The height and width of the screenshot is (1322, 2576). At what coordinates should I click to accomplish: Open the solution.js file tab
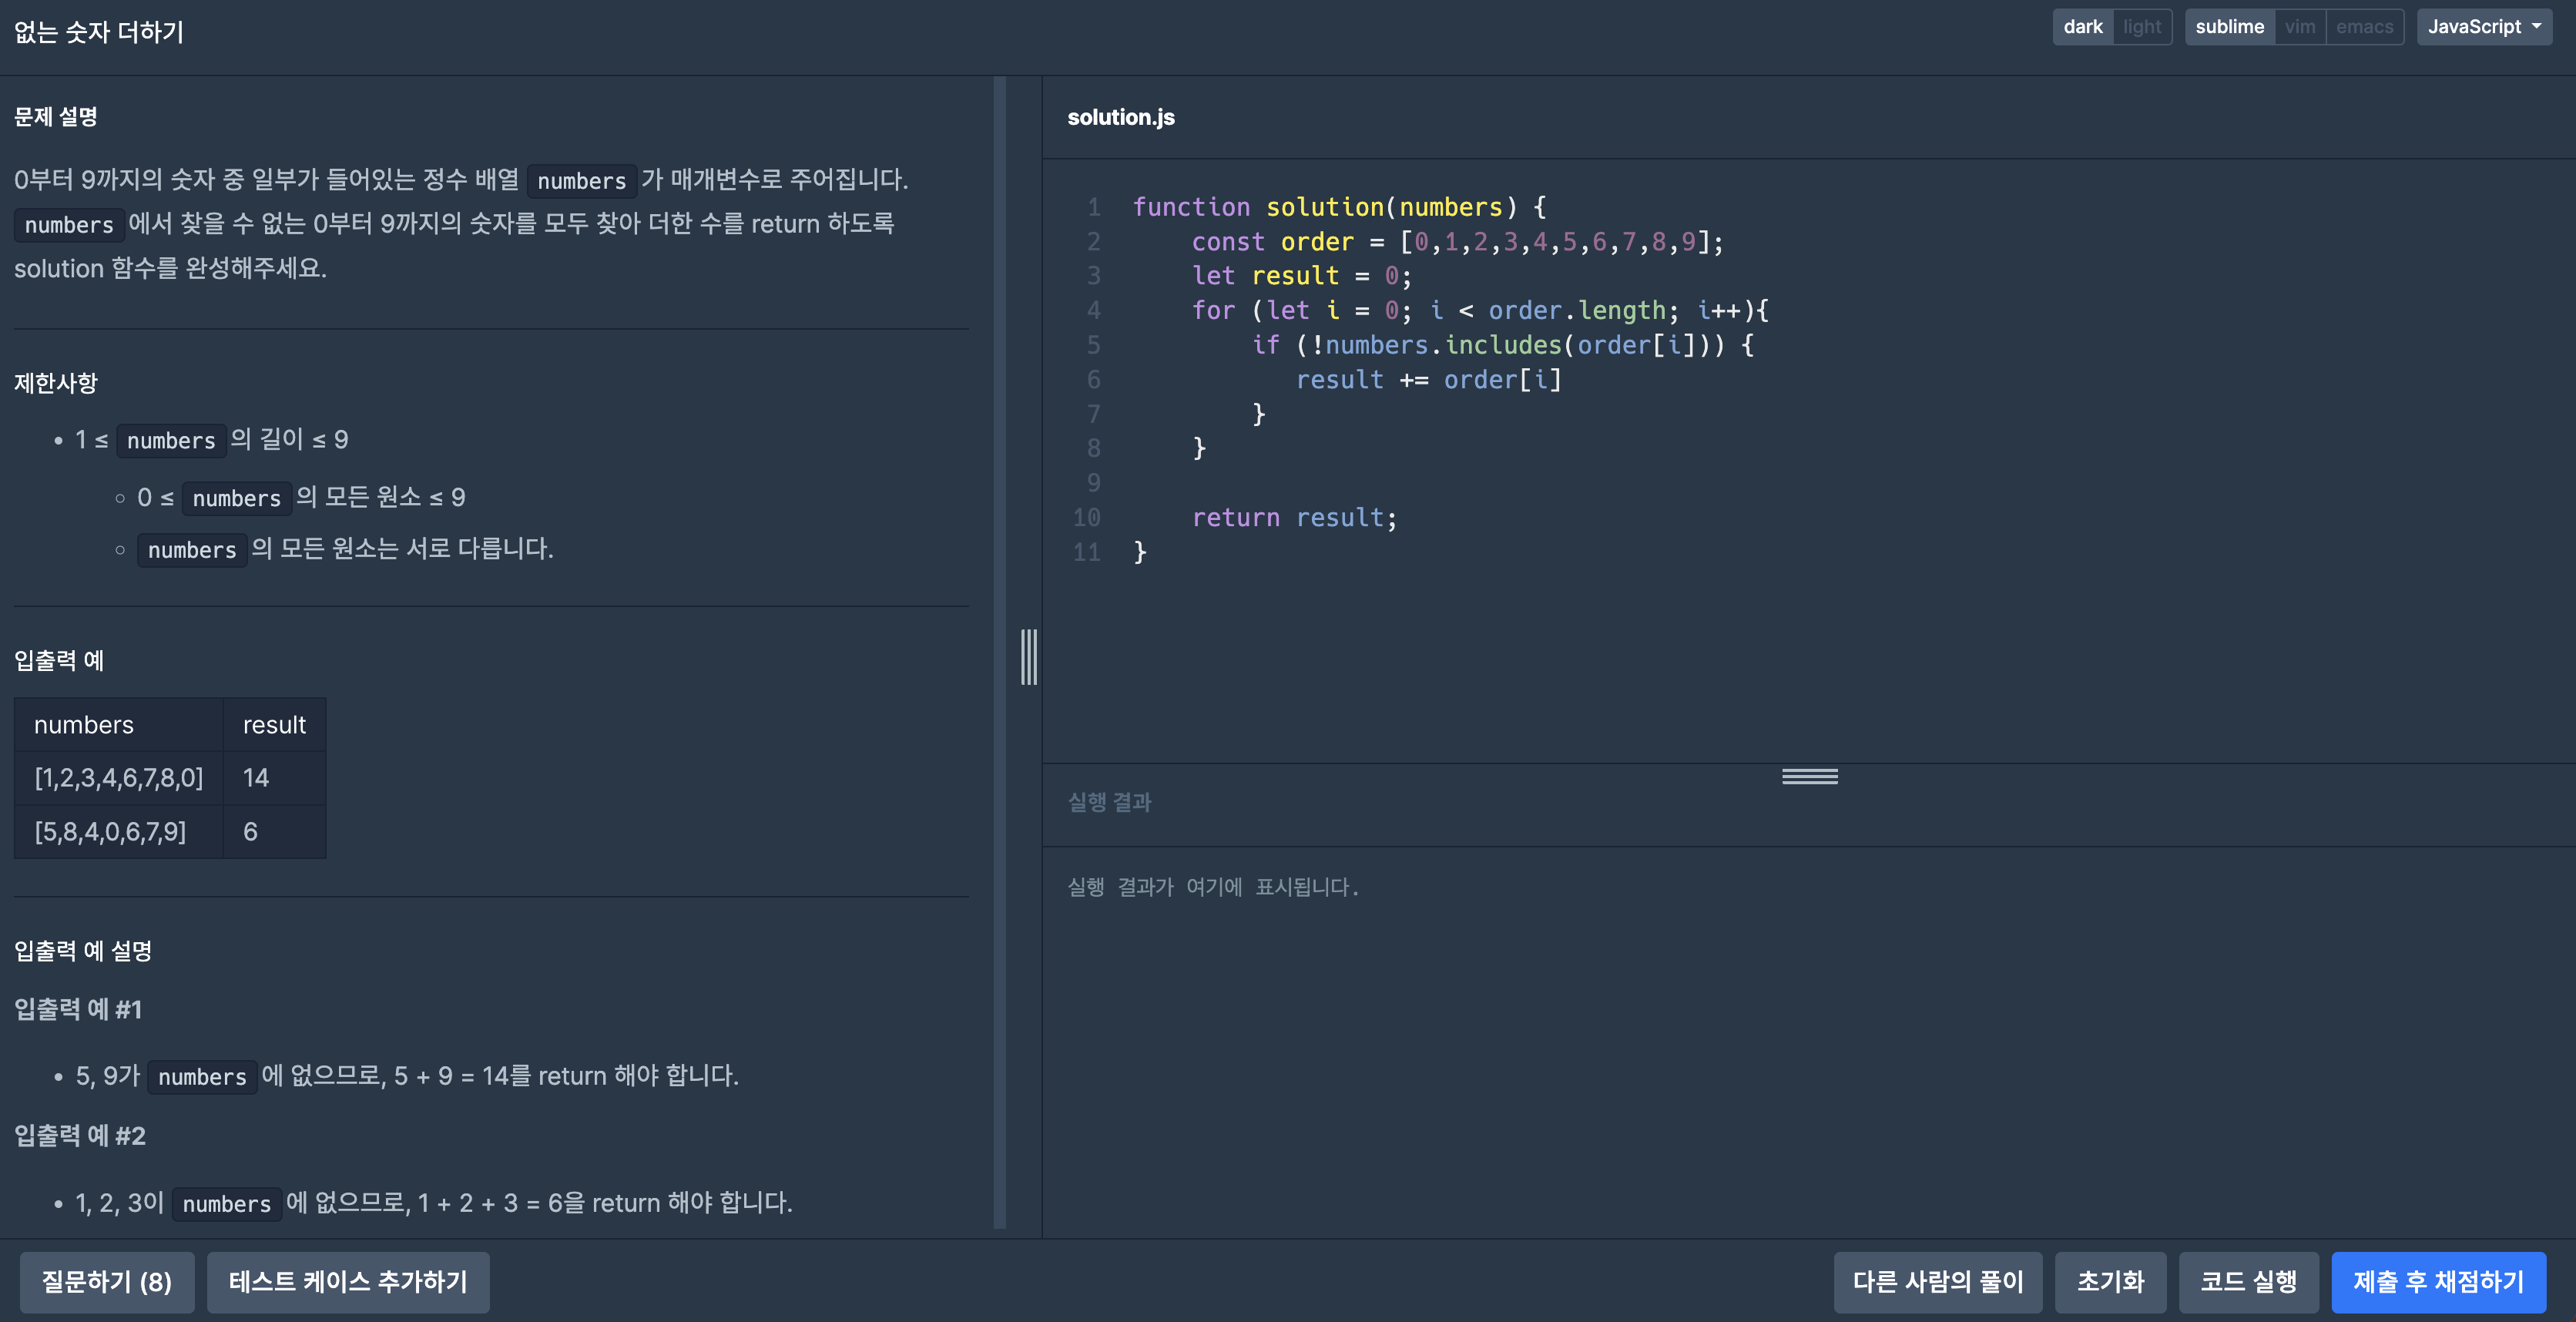pos(1120,117)
